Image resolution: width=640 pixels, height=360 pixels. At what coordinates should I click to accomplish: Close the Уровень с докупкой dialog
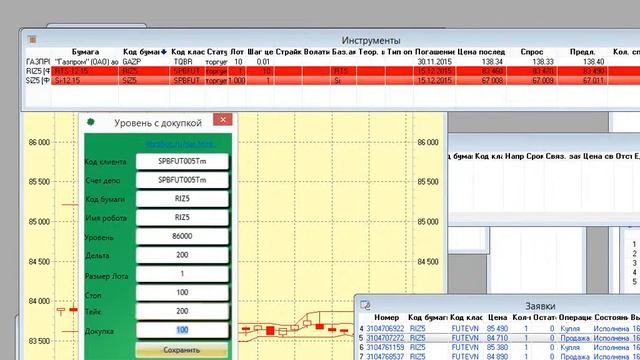tap(222, 120)
